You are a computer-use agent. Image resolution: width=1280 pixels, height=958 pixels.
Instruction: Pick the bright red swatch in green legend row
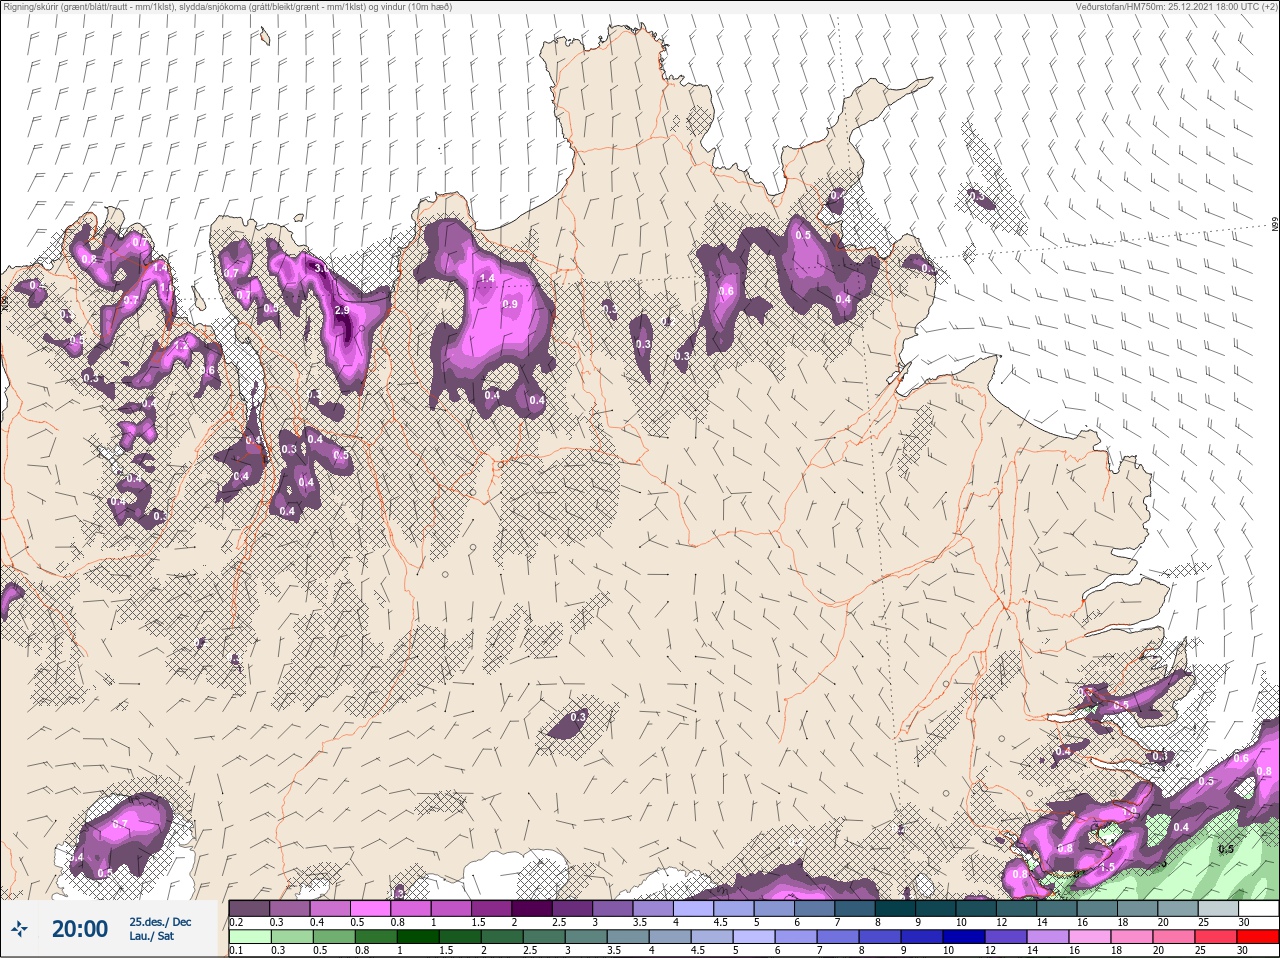(1258, 936)
